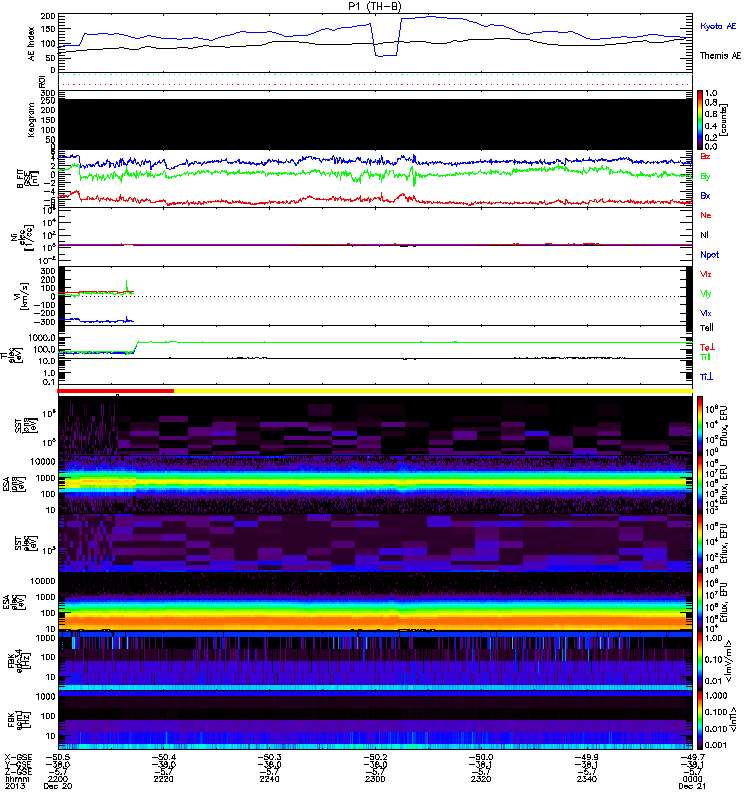Image resolution: width=750 pixels, height=800 pixels.
Task: Select the red Bz legend entry
Action: click(x=706, y=157)
